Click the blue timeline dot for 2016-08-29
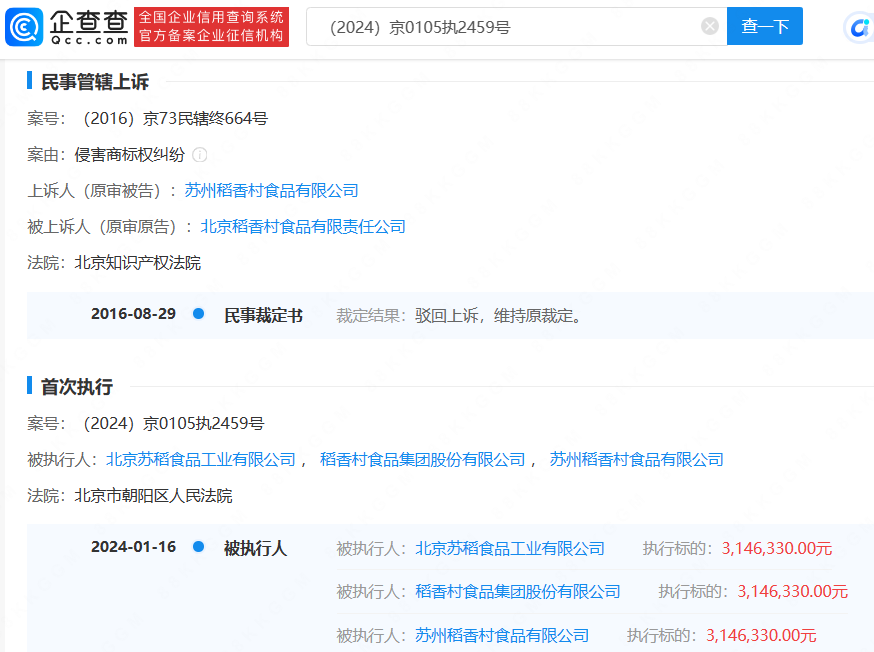 198,314
